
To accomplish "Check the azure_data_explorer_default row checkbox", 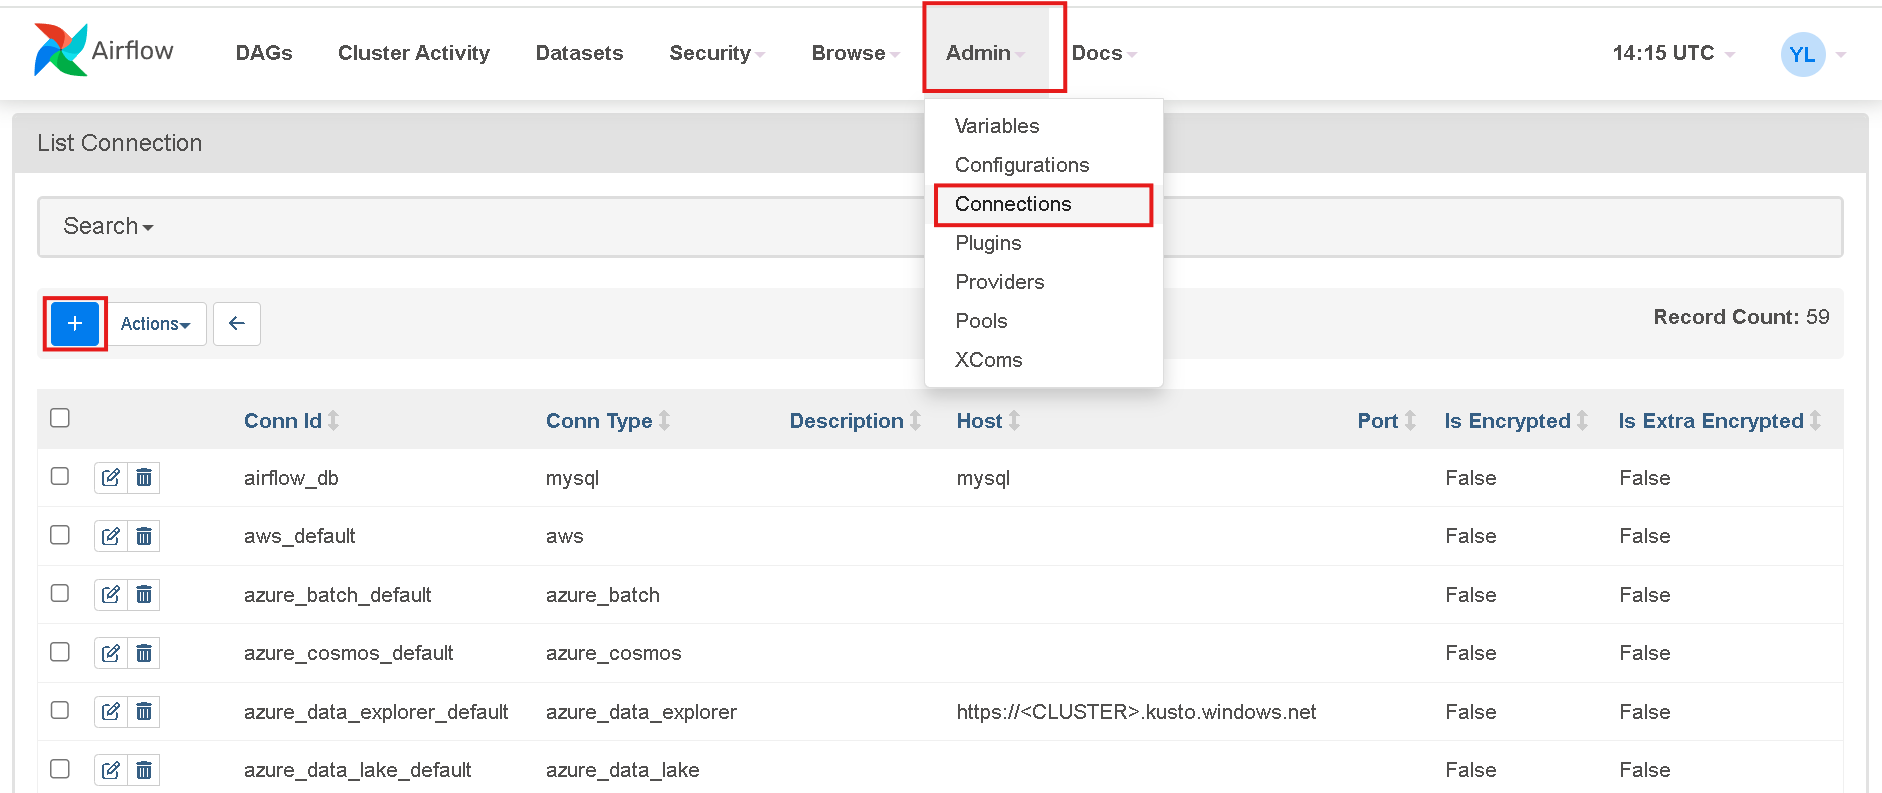I will coord(60,710).
